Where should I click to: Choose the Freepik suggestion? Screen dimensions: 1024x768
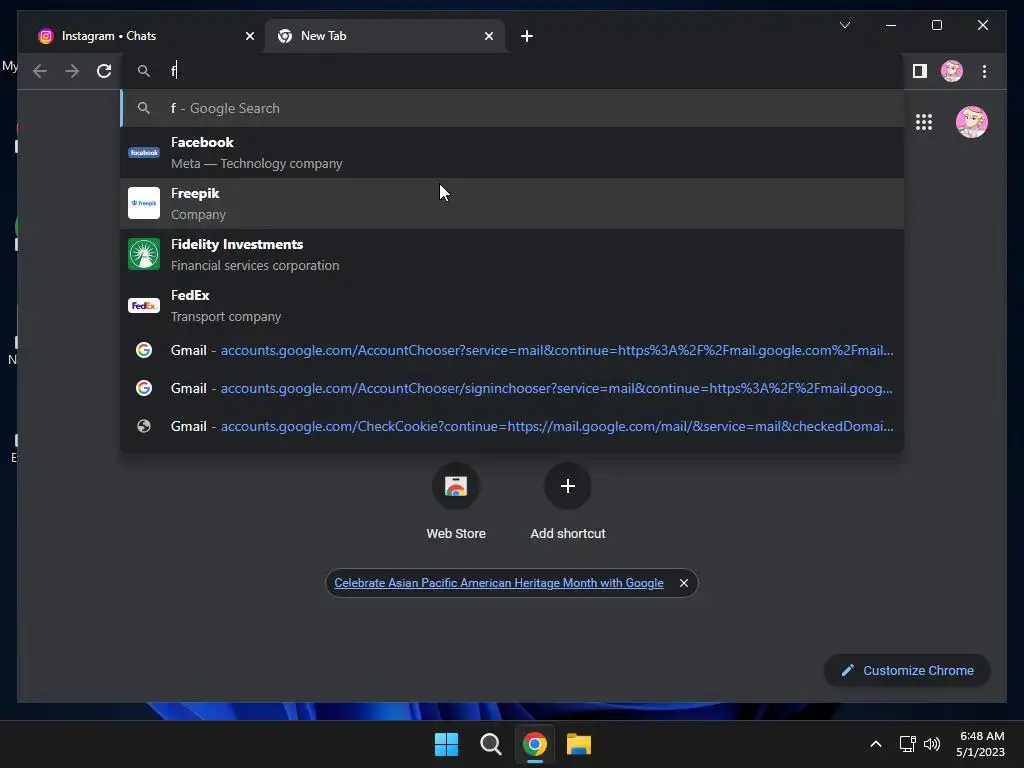click(x=512, y=204)
